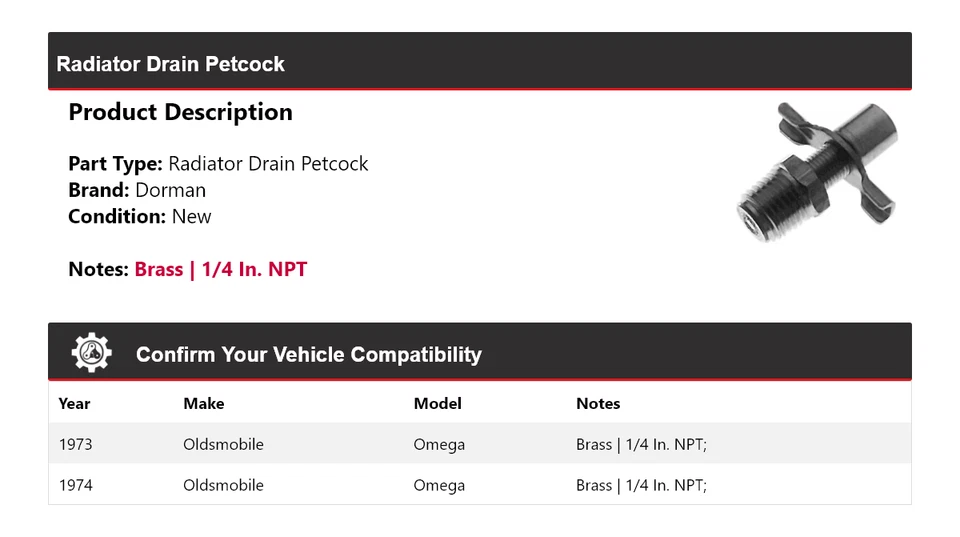Click the Part Type: Radiator Drain Petcock line
The image size is (960, 537).
[x=218, y=164]
